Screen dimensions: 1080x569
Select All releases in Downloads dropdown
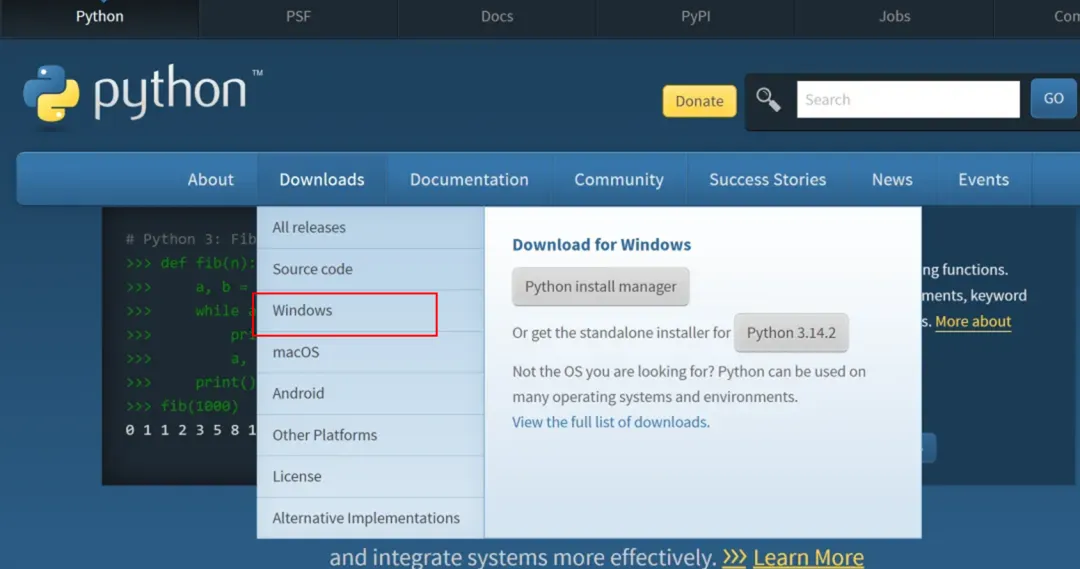371,227
